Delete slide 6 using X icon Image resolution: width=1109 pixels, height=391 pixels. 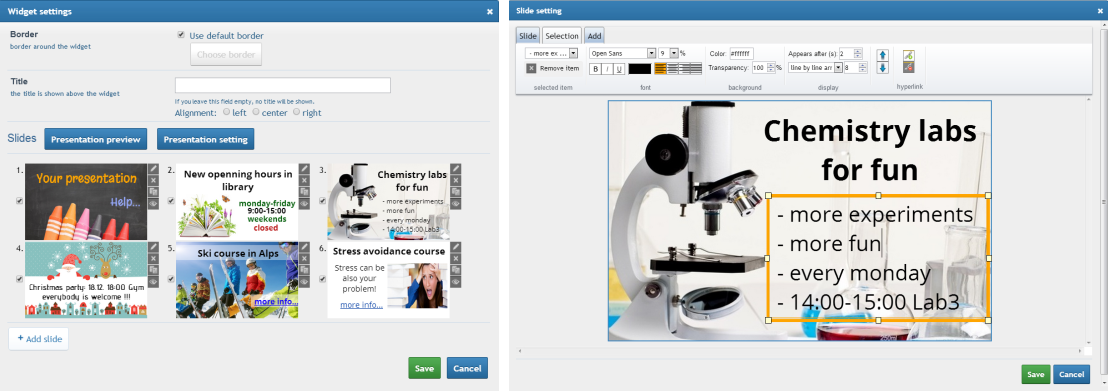pyautogui.click(x=455, y=259)
